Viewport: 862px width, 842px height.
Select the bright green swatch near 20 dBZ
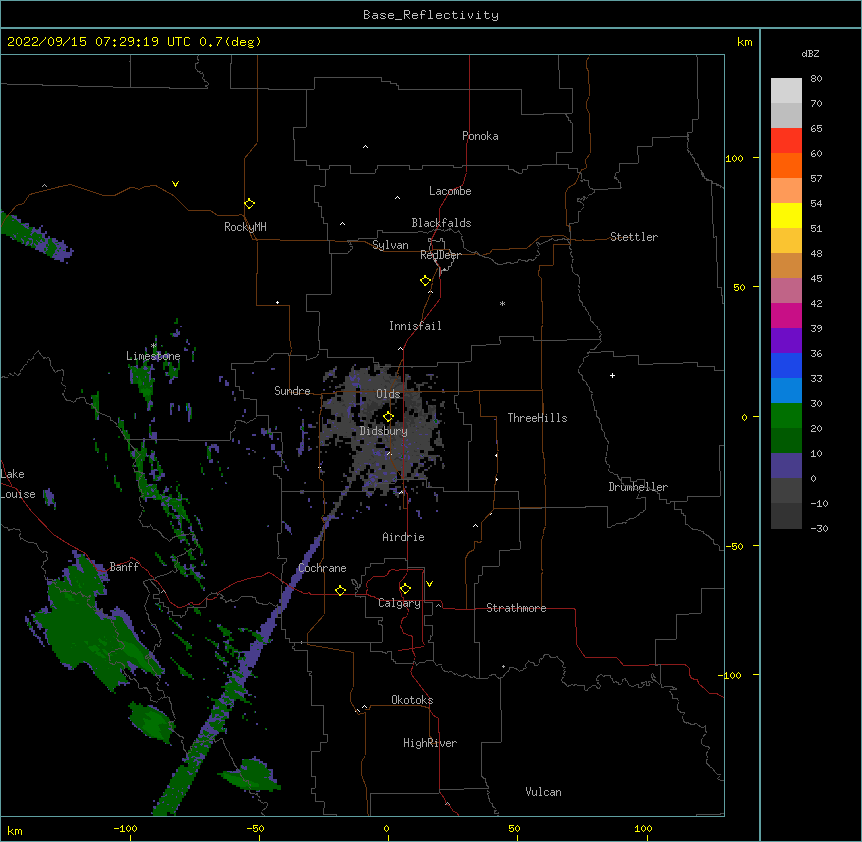coord(786,416)
